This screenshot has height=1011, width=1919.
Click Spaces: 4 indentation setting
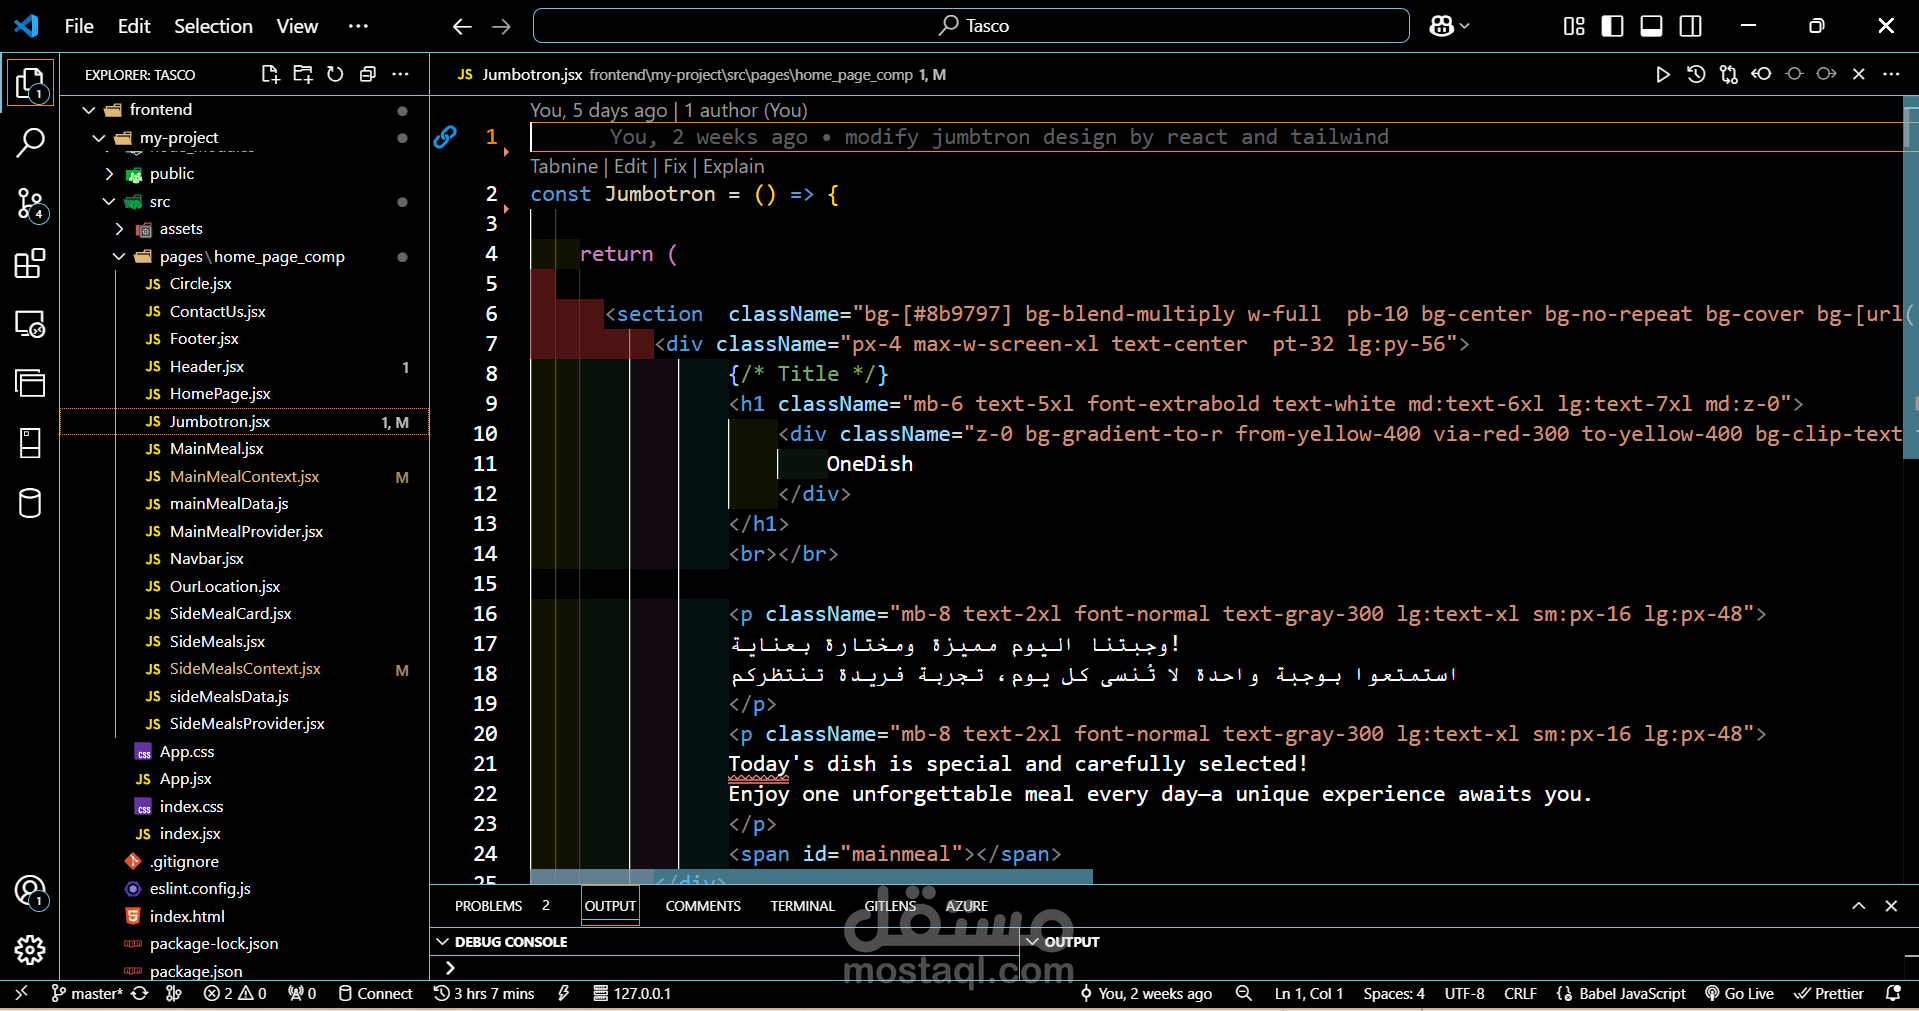1393,993
